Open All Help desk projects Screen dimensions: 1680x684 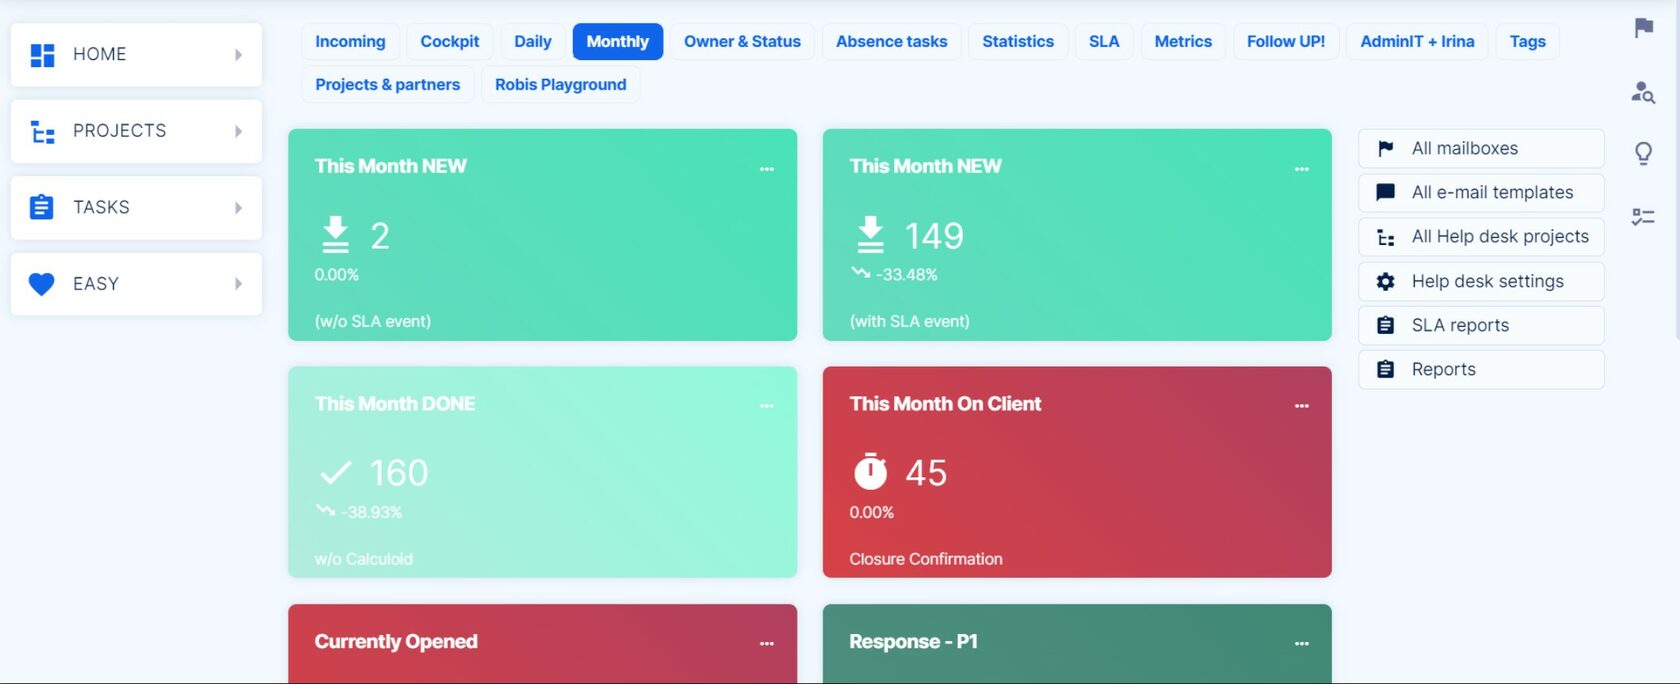click(x=1481, y=237)
